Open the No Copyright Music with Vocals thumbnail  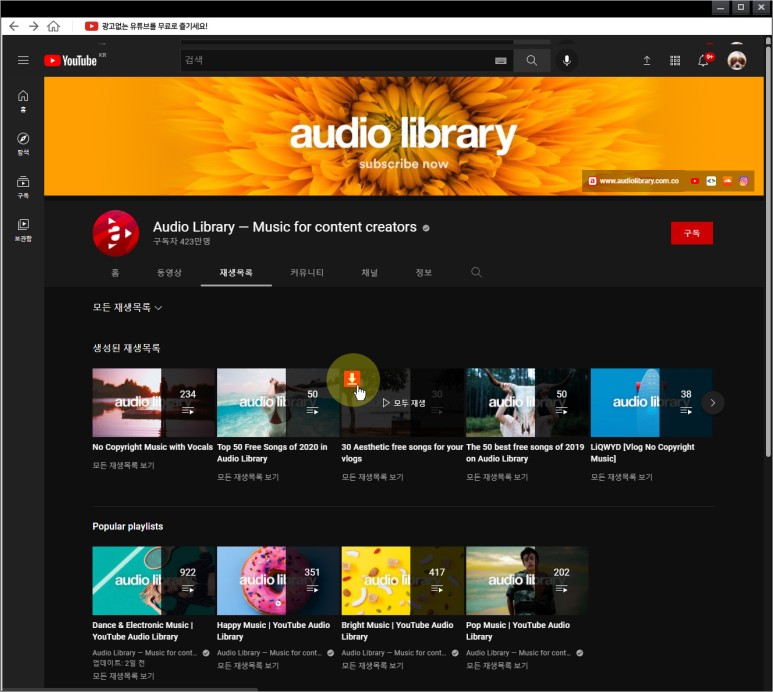pyautogui.click(x=154, y=402)
